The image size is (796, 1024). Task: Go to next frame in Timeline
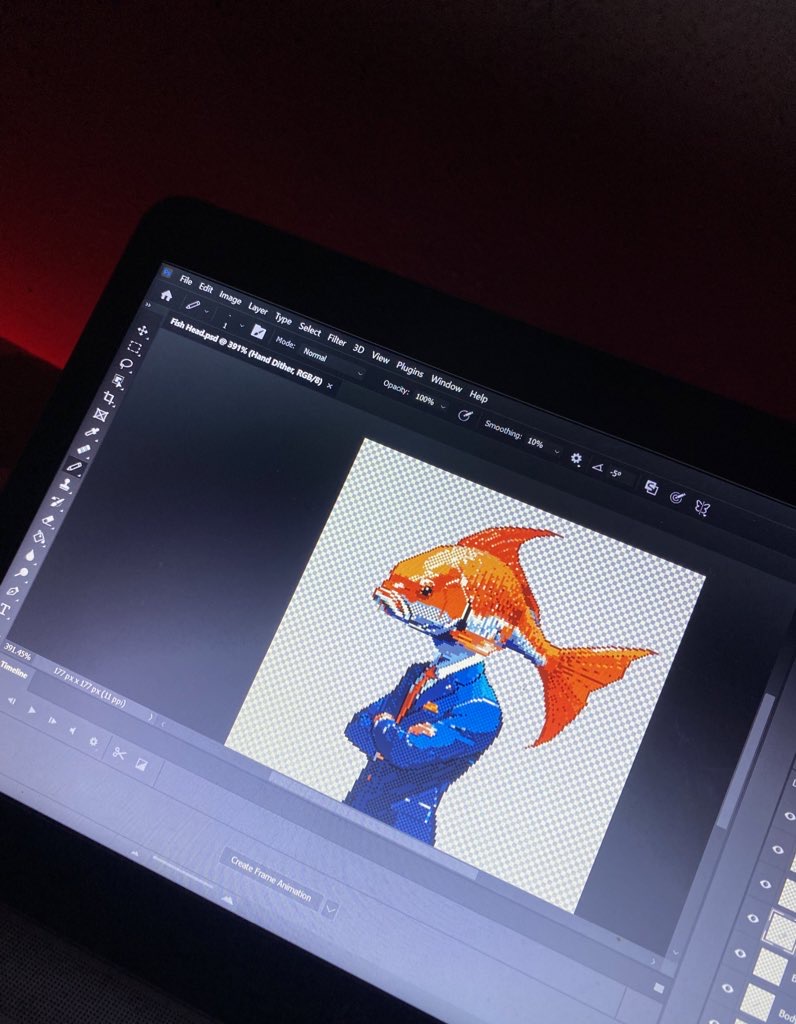coord(52,720)
